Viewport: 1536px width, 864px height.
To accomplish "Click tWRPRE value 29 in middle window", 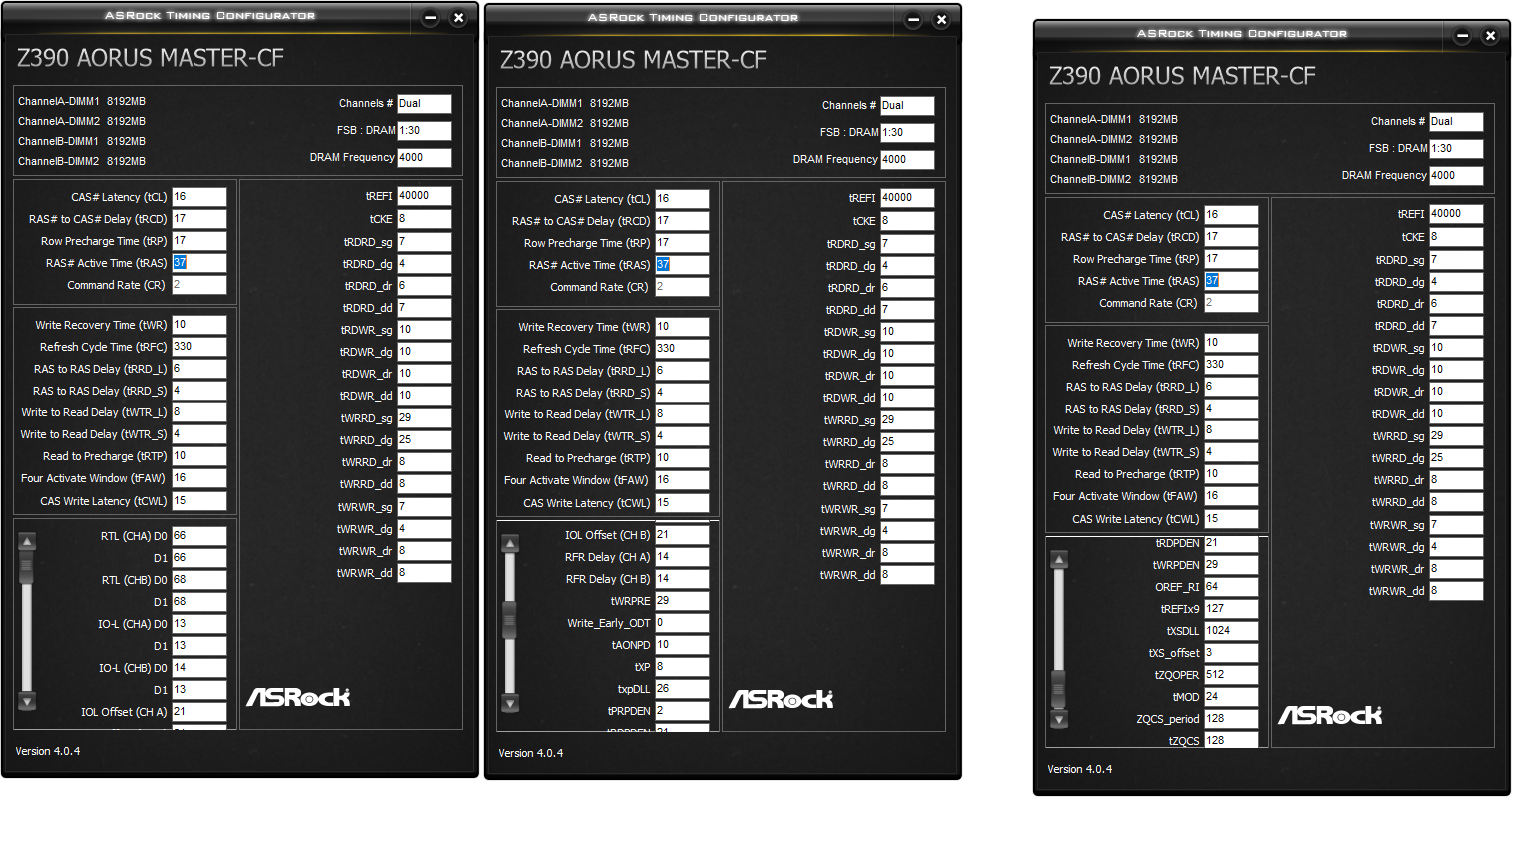I will tap(682, 601).
